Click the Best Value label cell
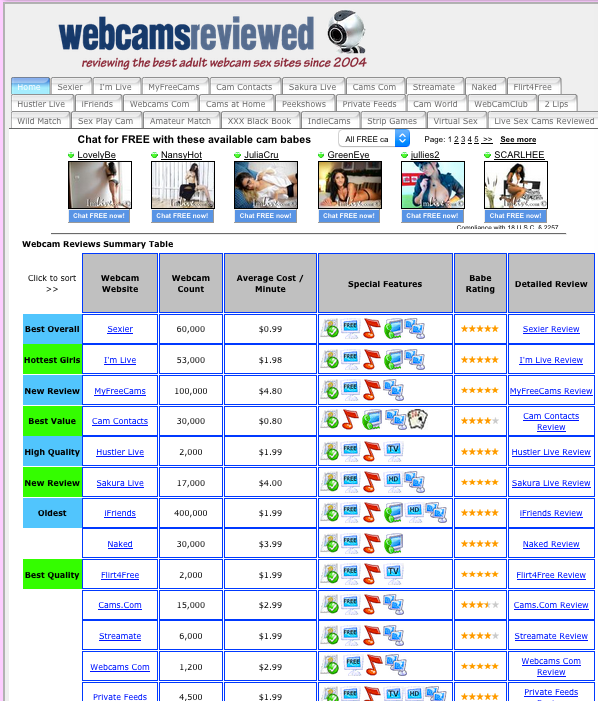598x701 pixels. click(x=52, y=421)
